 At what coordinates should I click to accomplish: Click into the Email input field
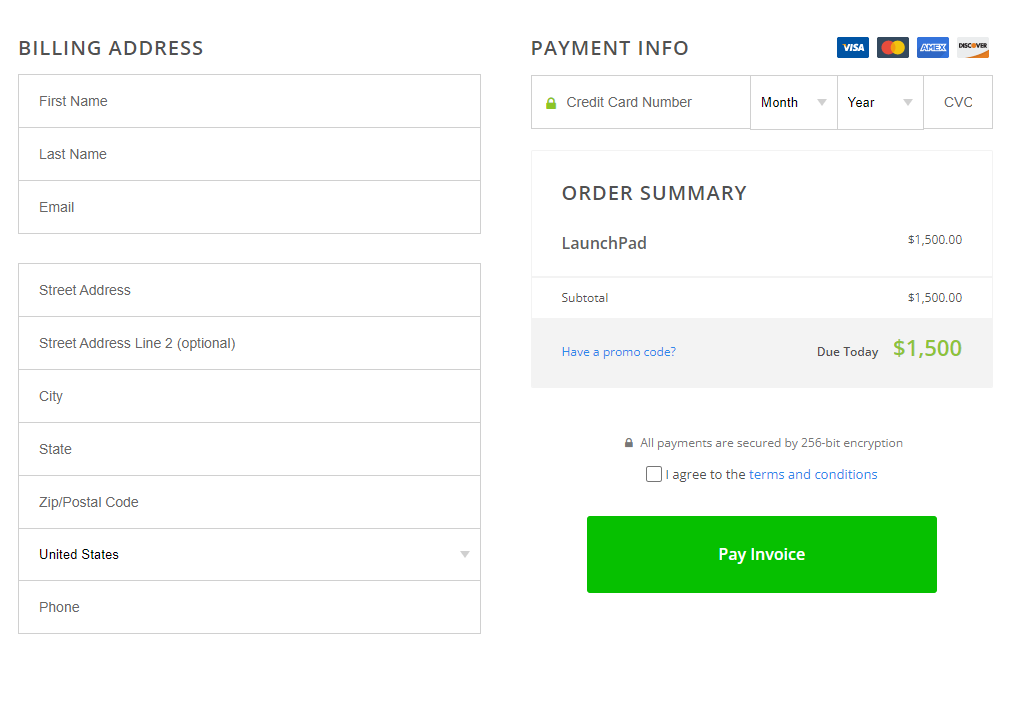click(x=249, y=207)
